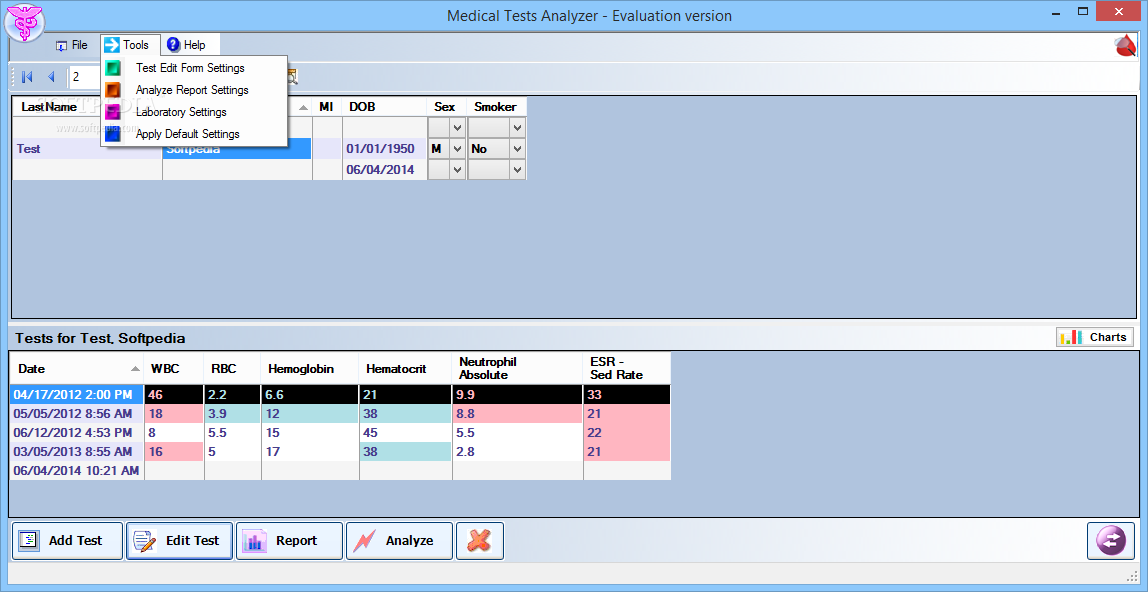Click Hemoglobin column header
The image size is (1148, 592).
point(310,369)
